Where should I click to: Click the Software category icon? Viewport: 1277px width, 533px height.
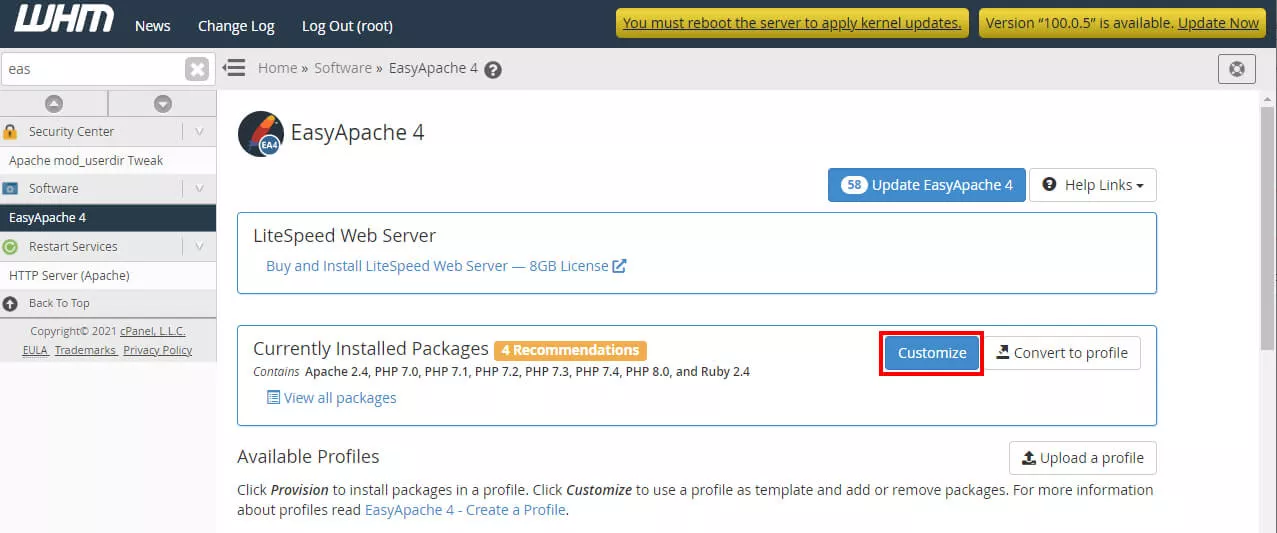click(x=10, y=188)
